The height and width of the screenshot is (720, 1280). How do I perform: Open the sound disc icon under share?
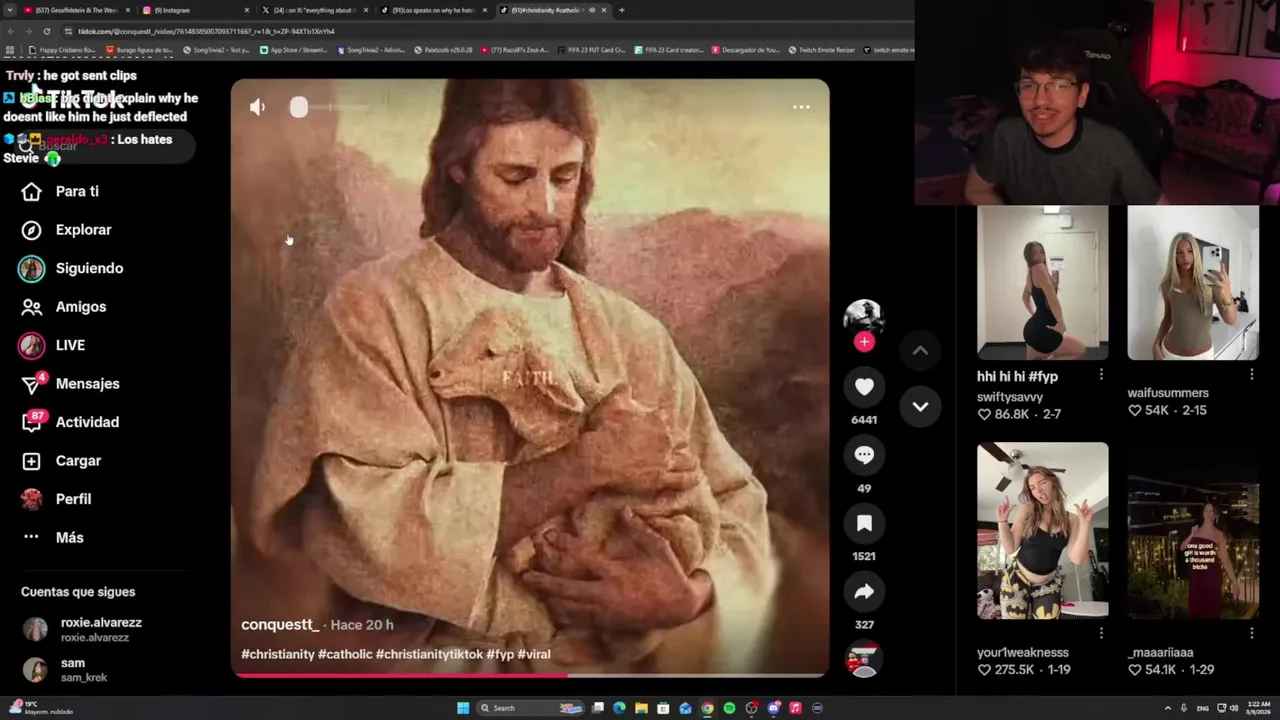[864, 659]
